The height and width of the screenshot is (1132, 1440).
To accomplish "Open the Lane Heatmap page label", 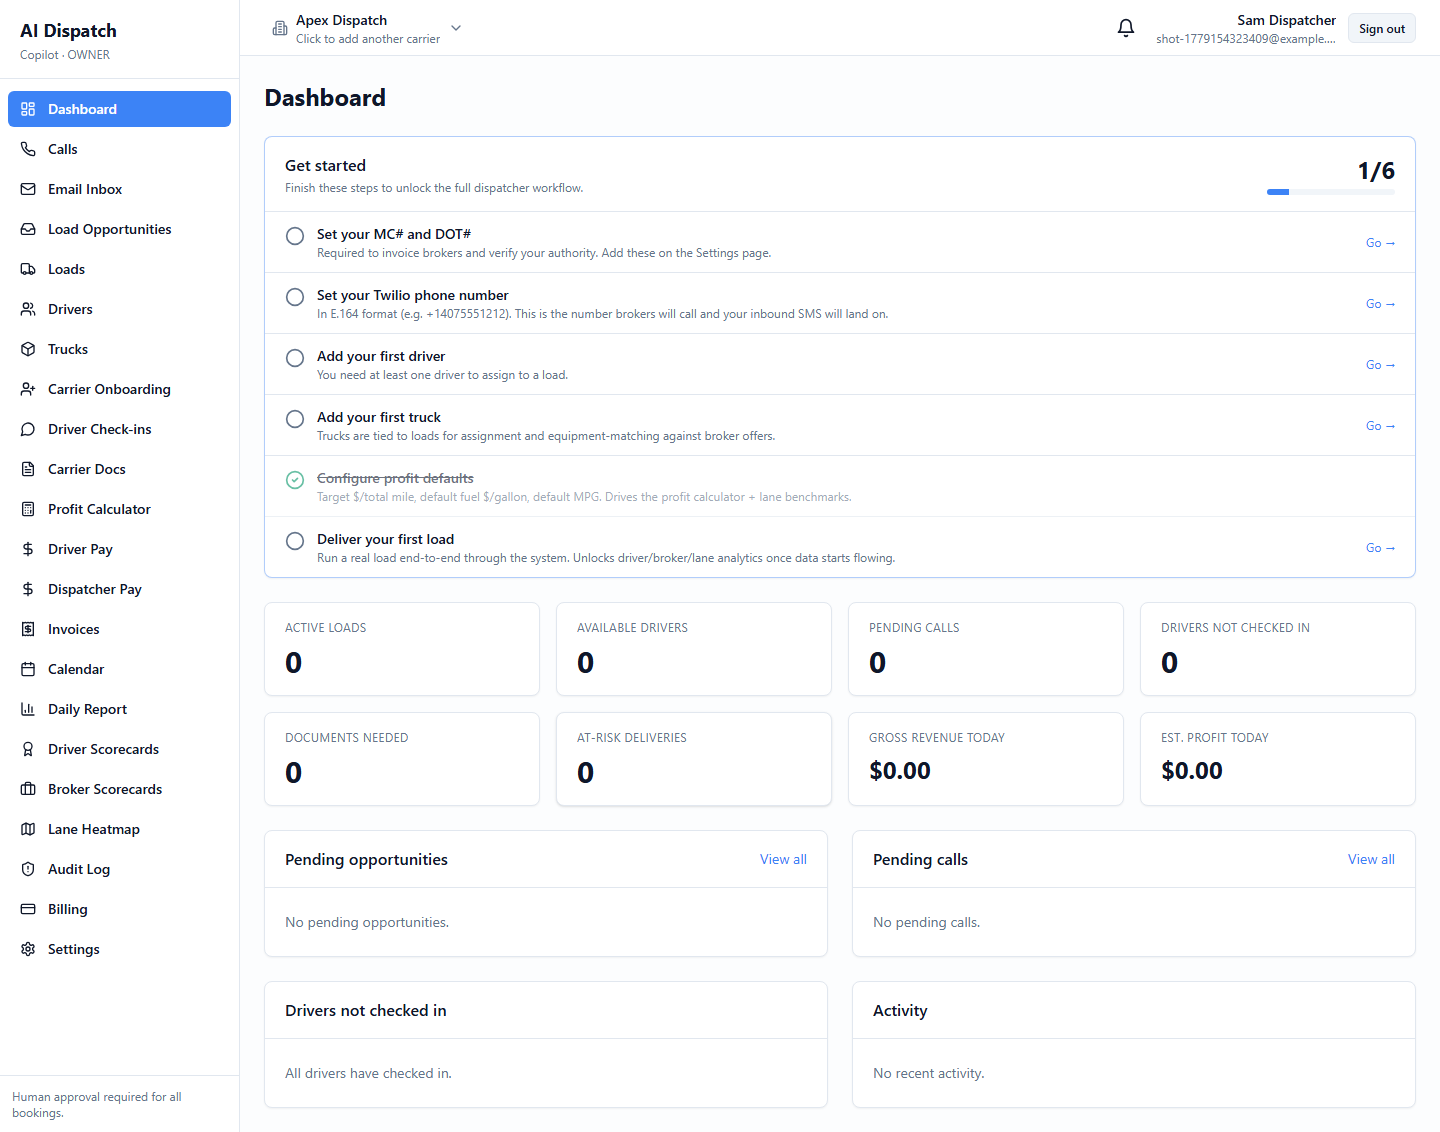I will [x=94, y=829].
